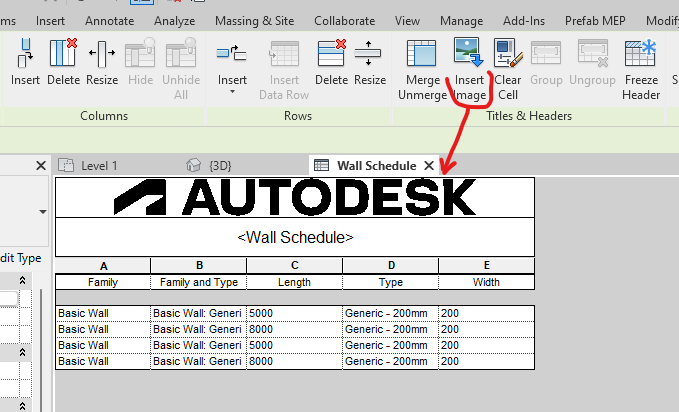Open the type selector dropdown arrow
The image size is (679, 412).
pyautogui.click(x=43, y=212)
